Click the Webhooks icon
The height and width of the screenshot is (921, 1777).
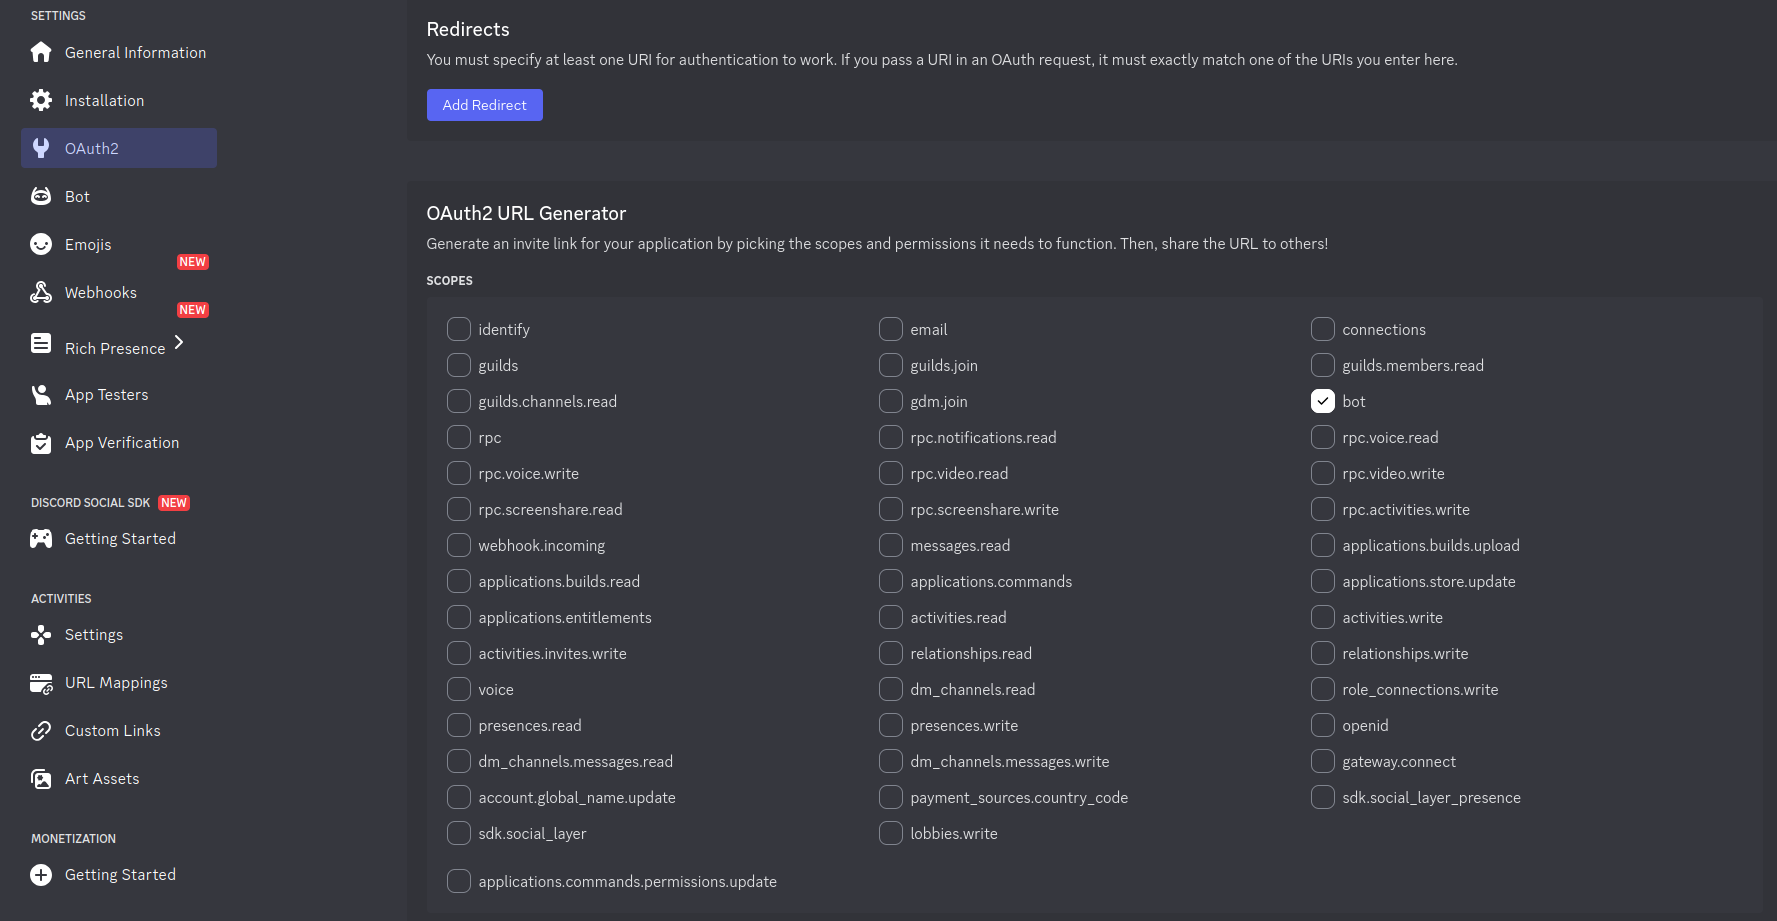[x=40, y=292]
